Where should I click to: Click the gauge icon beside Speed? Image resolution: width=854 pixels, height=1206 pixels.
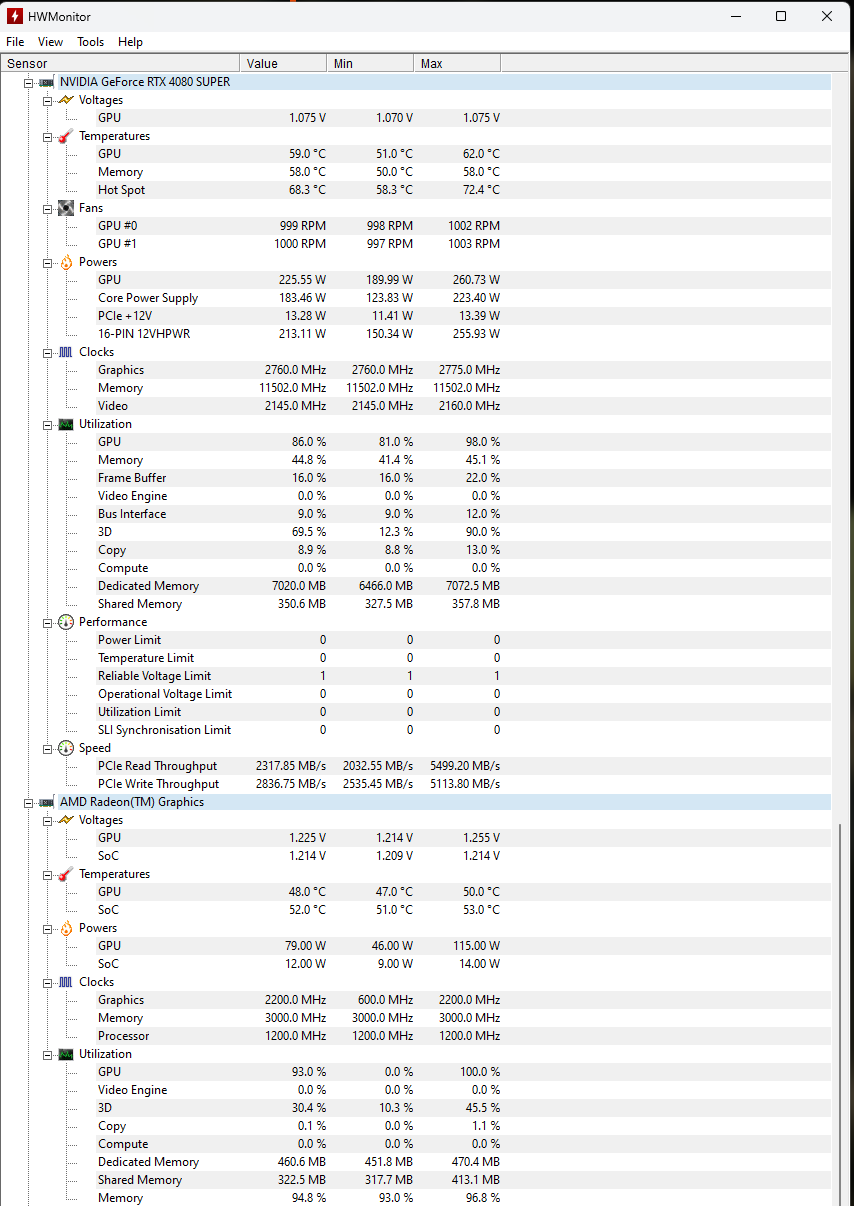(66, 748)
